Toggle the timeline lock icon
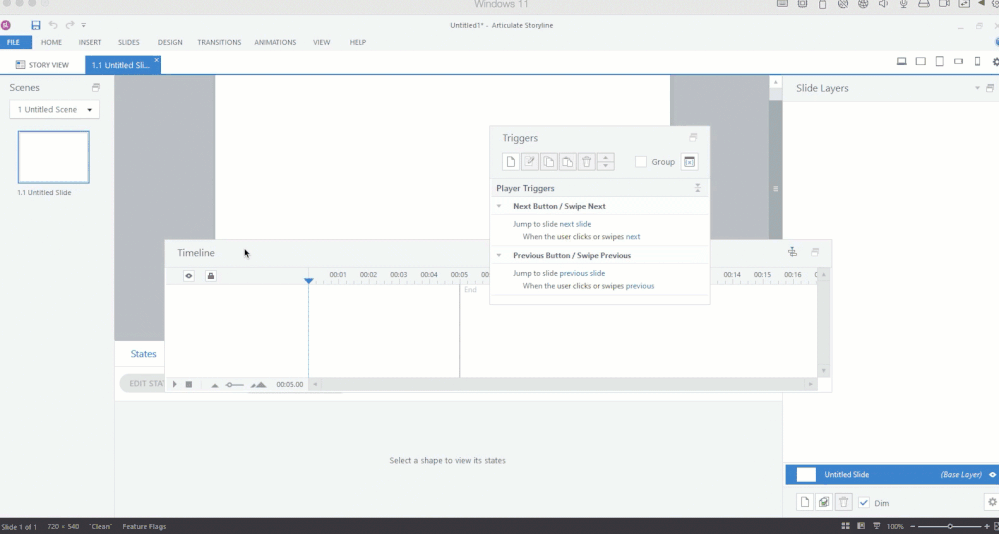This screenshot has height=534, width=999. pos(210,276)
